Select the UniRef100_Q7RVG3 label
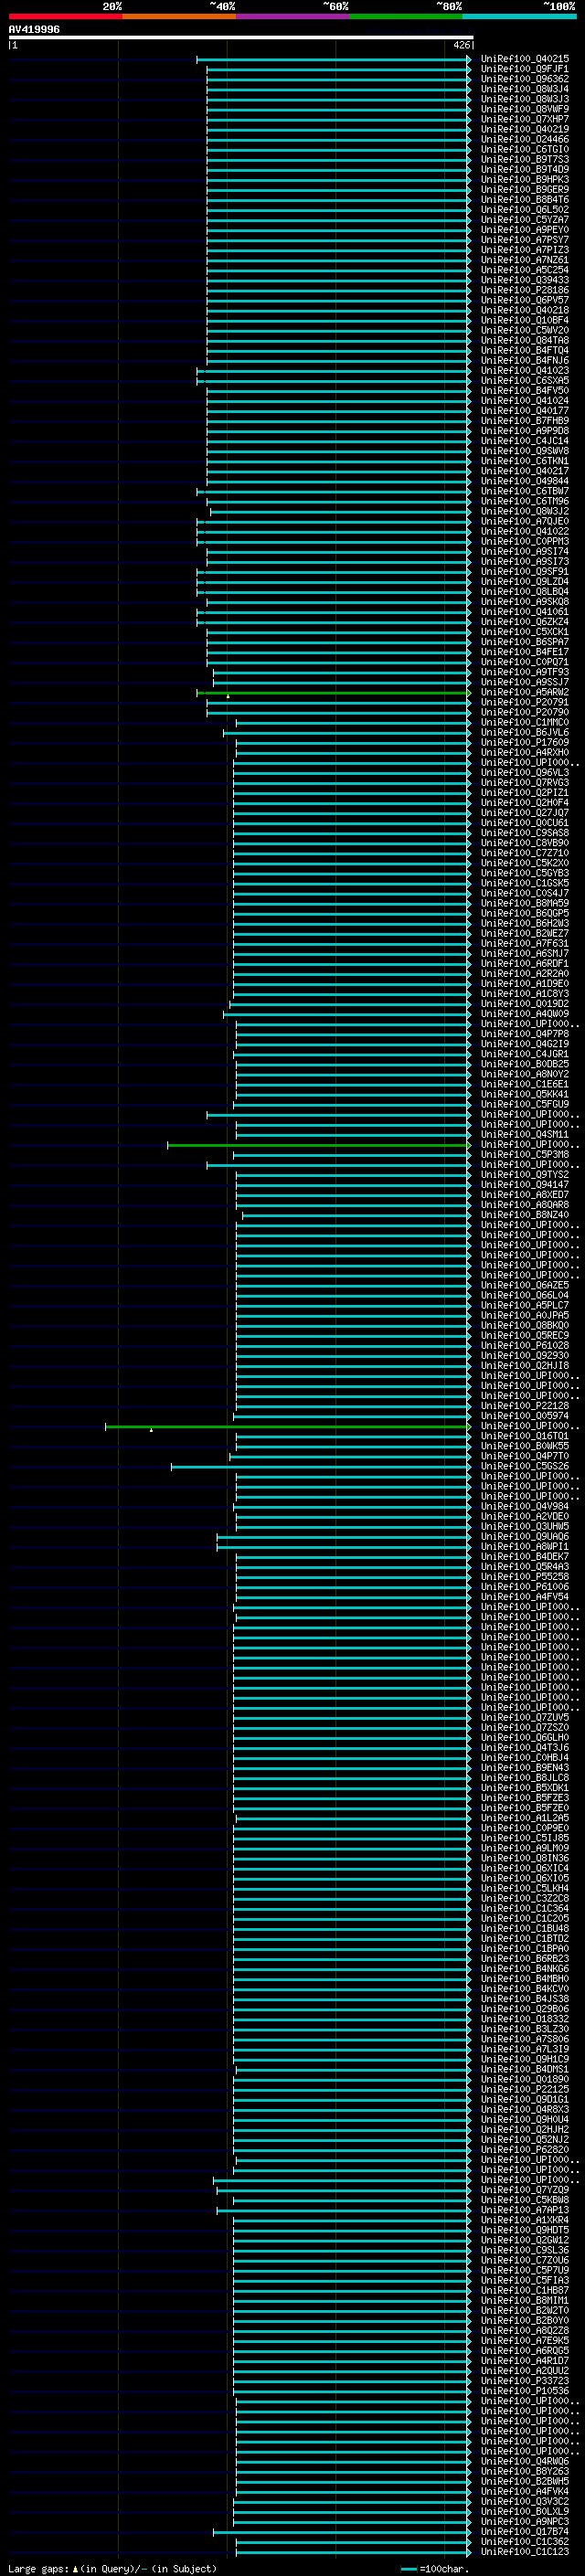The height and width of the screenshot is (2576, 585). click(x=525, y=782)
